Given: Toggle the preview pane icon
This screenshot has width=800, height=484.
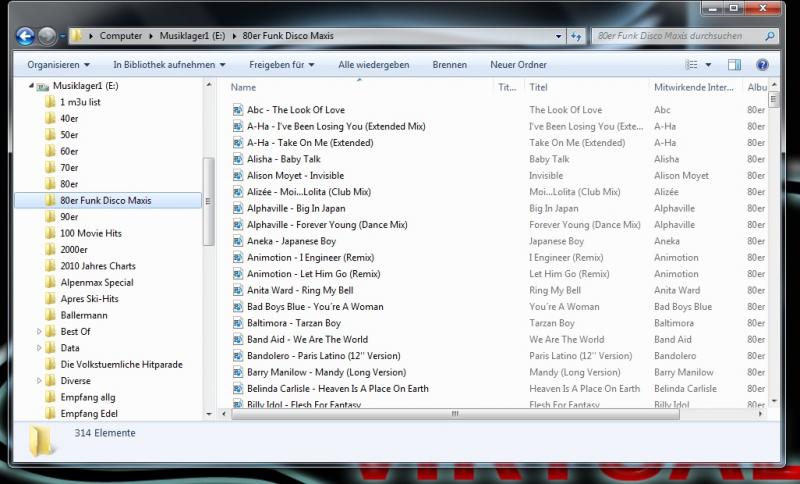Looking at the screenshot, I should (x=734, y=65).
